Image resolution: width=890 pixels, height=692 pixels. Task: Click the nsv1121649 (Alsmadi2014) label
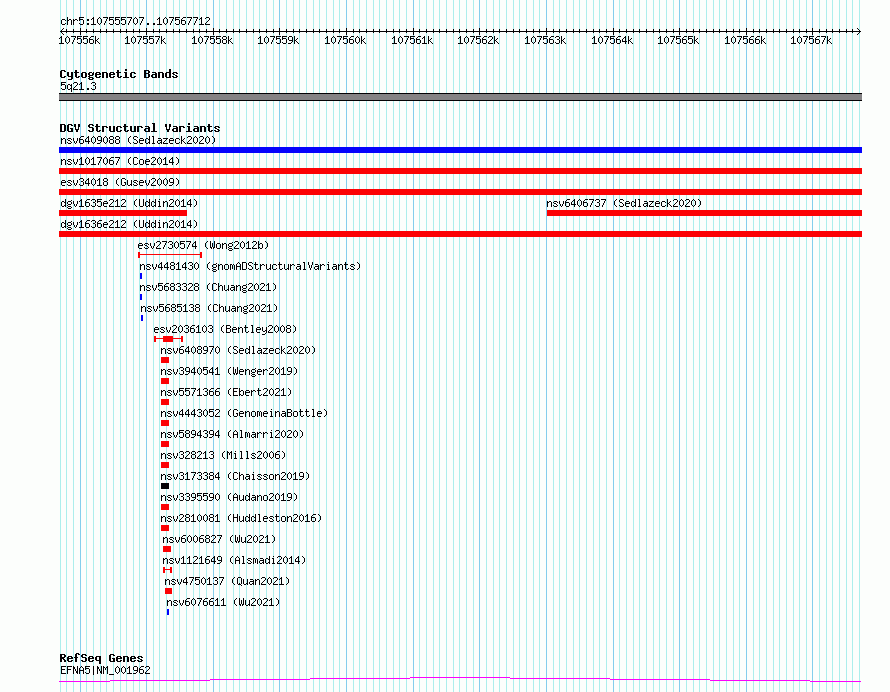pyautogui.click(x=234, y=560)
